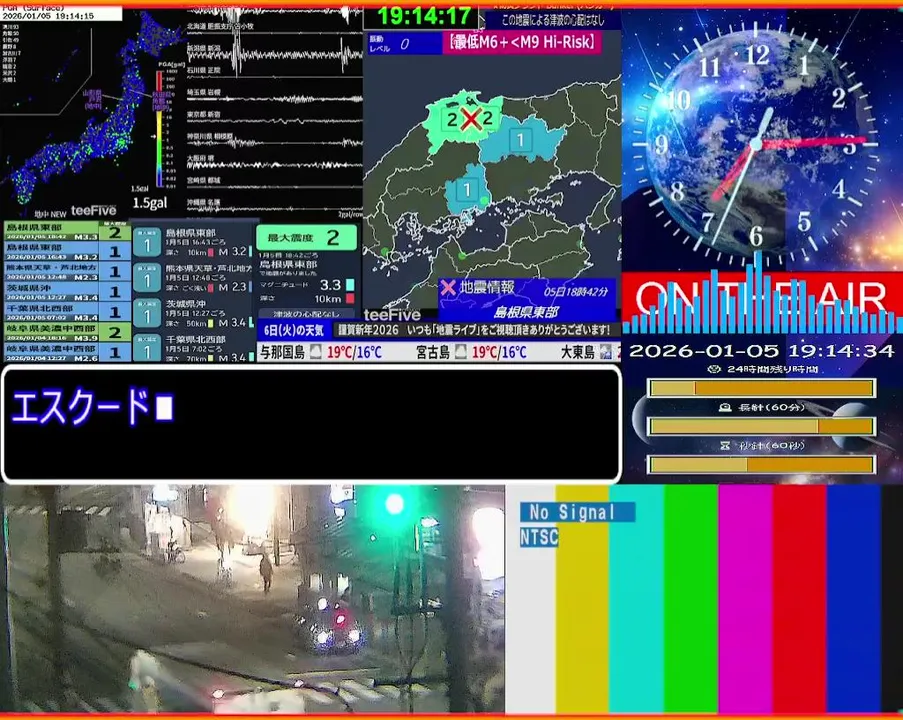This screenshot has height=720, width=903.
Task: Select the 千葉県北西部 M3.4 row in colored list
Action: click(x=67, y=312)
